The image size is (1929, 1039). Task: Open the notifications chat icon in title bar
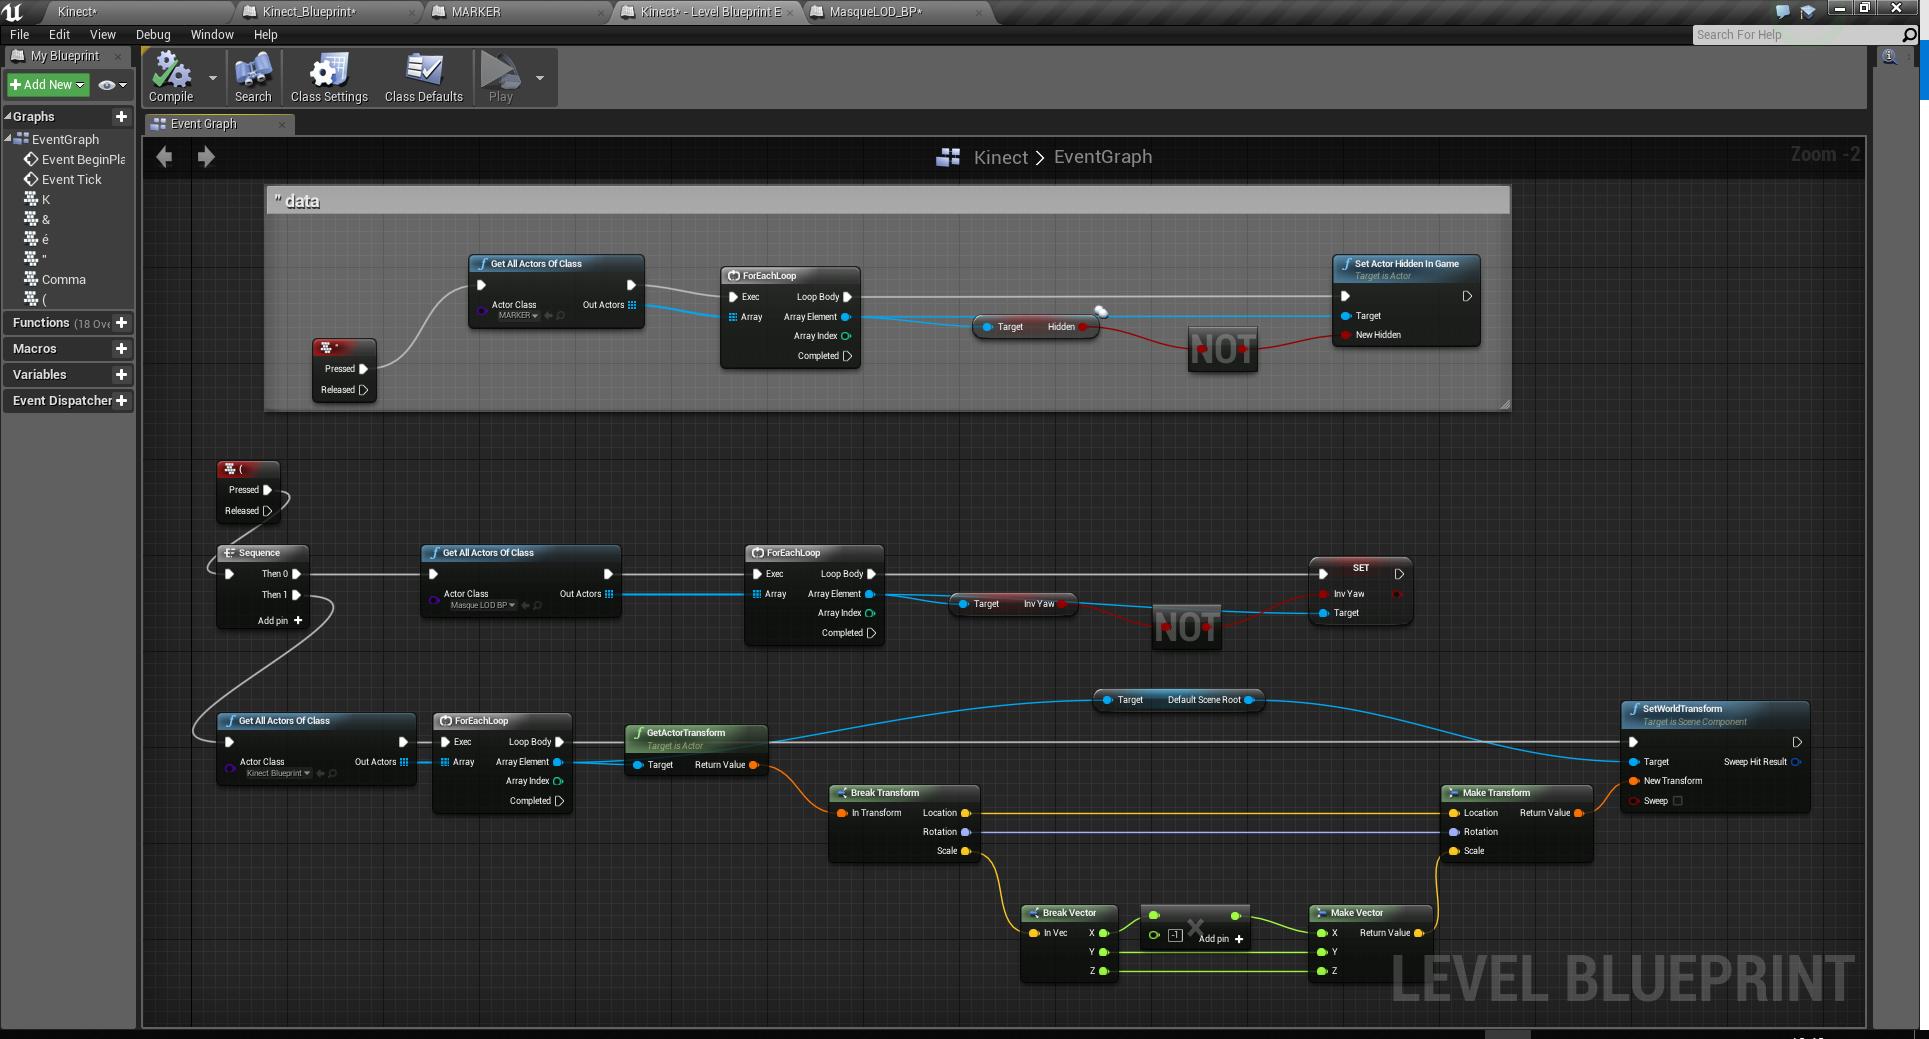pos(1783,11)
